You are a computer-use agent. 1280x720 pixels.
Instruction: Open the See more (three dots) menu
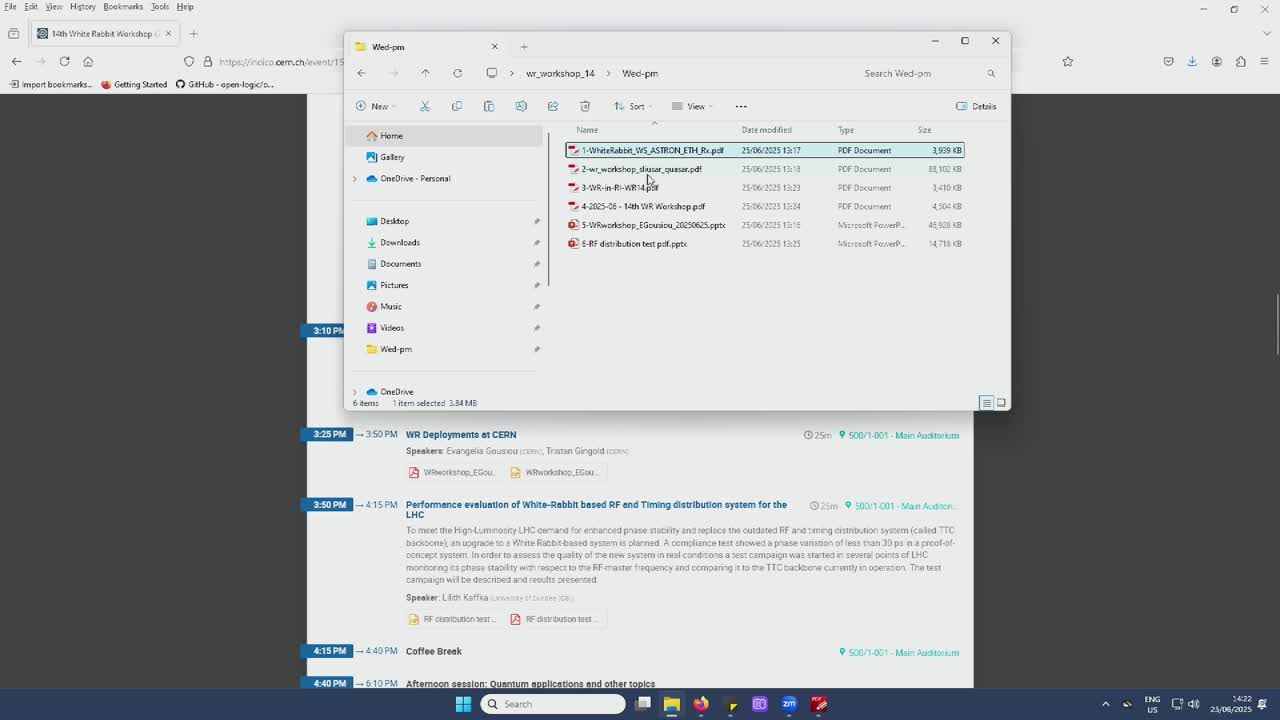pos(741,106)
